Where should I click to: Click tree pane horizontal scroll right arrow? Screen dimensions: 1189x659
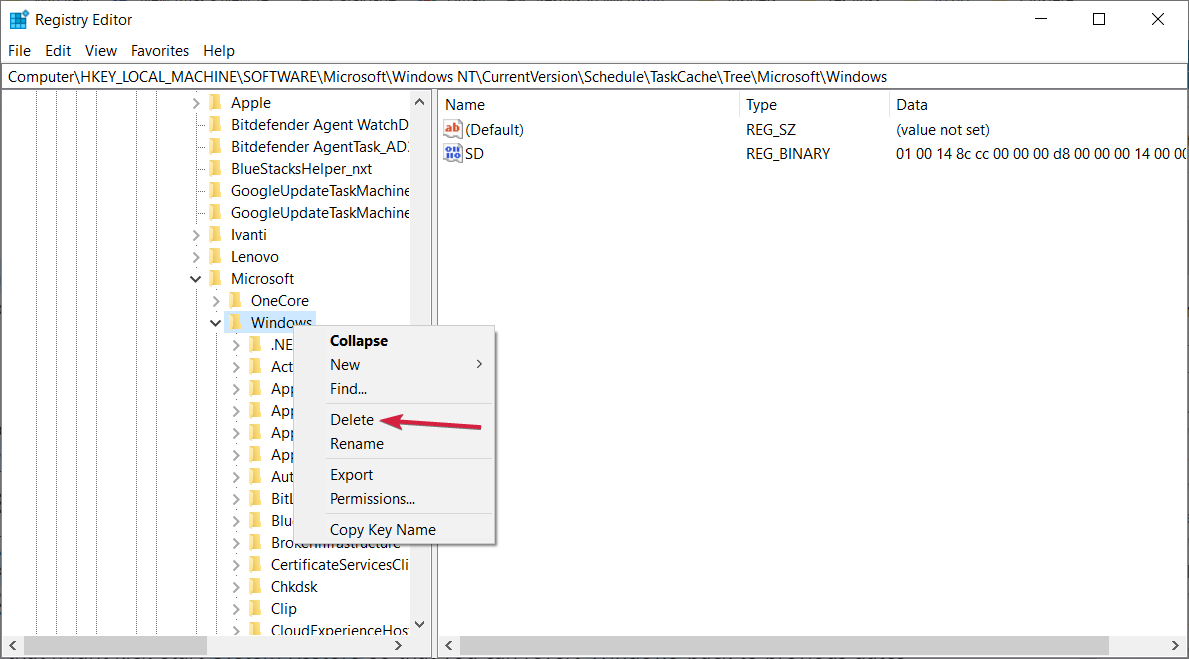[x=398, y=645]
